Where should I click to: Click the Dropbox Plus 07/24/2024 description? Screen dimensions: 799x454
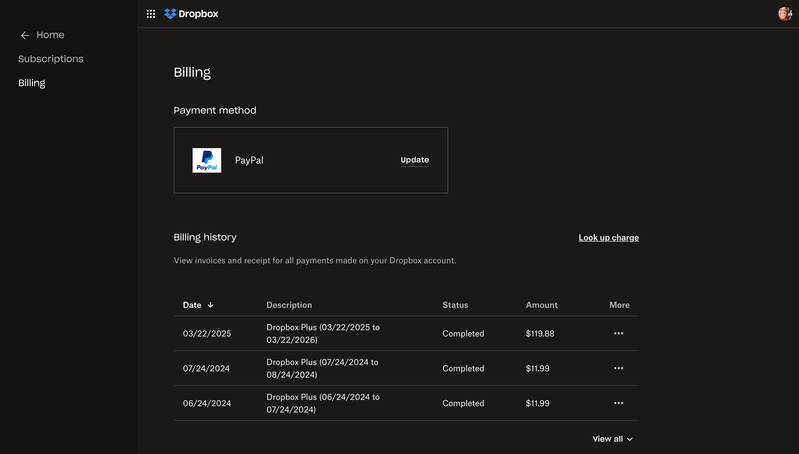pos(322,368)
